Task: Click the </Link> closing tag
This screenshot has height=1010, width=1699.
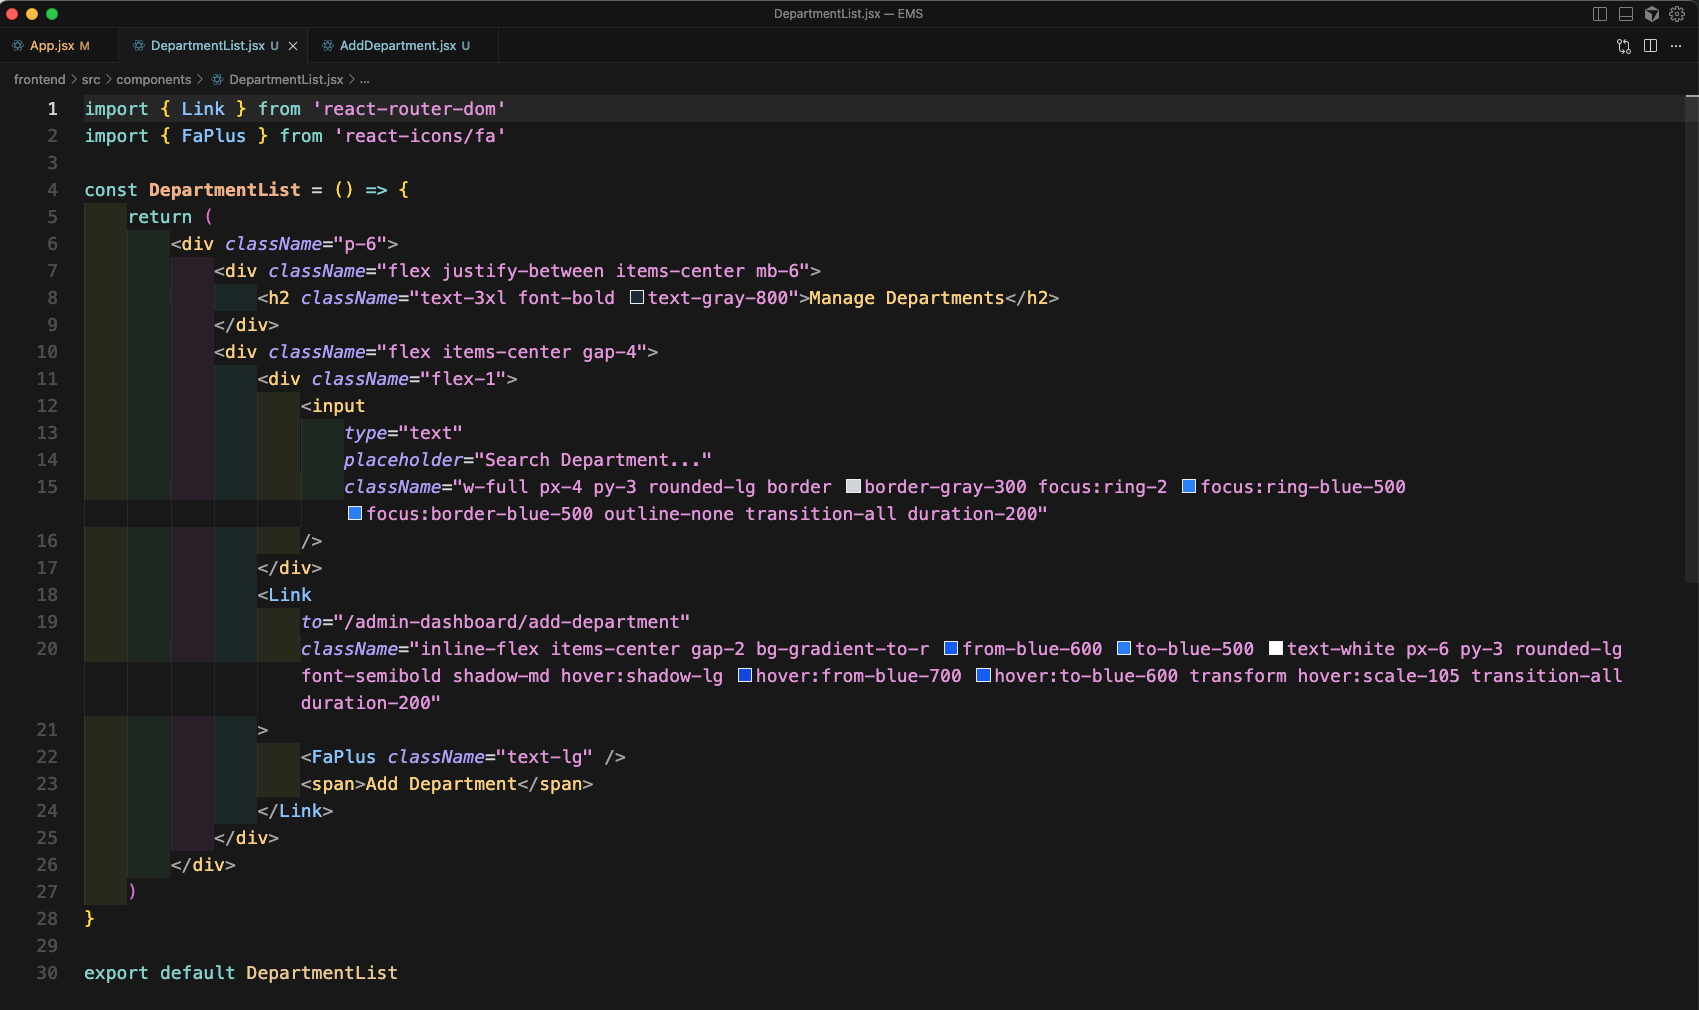Action: coord(295,811)
